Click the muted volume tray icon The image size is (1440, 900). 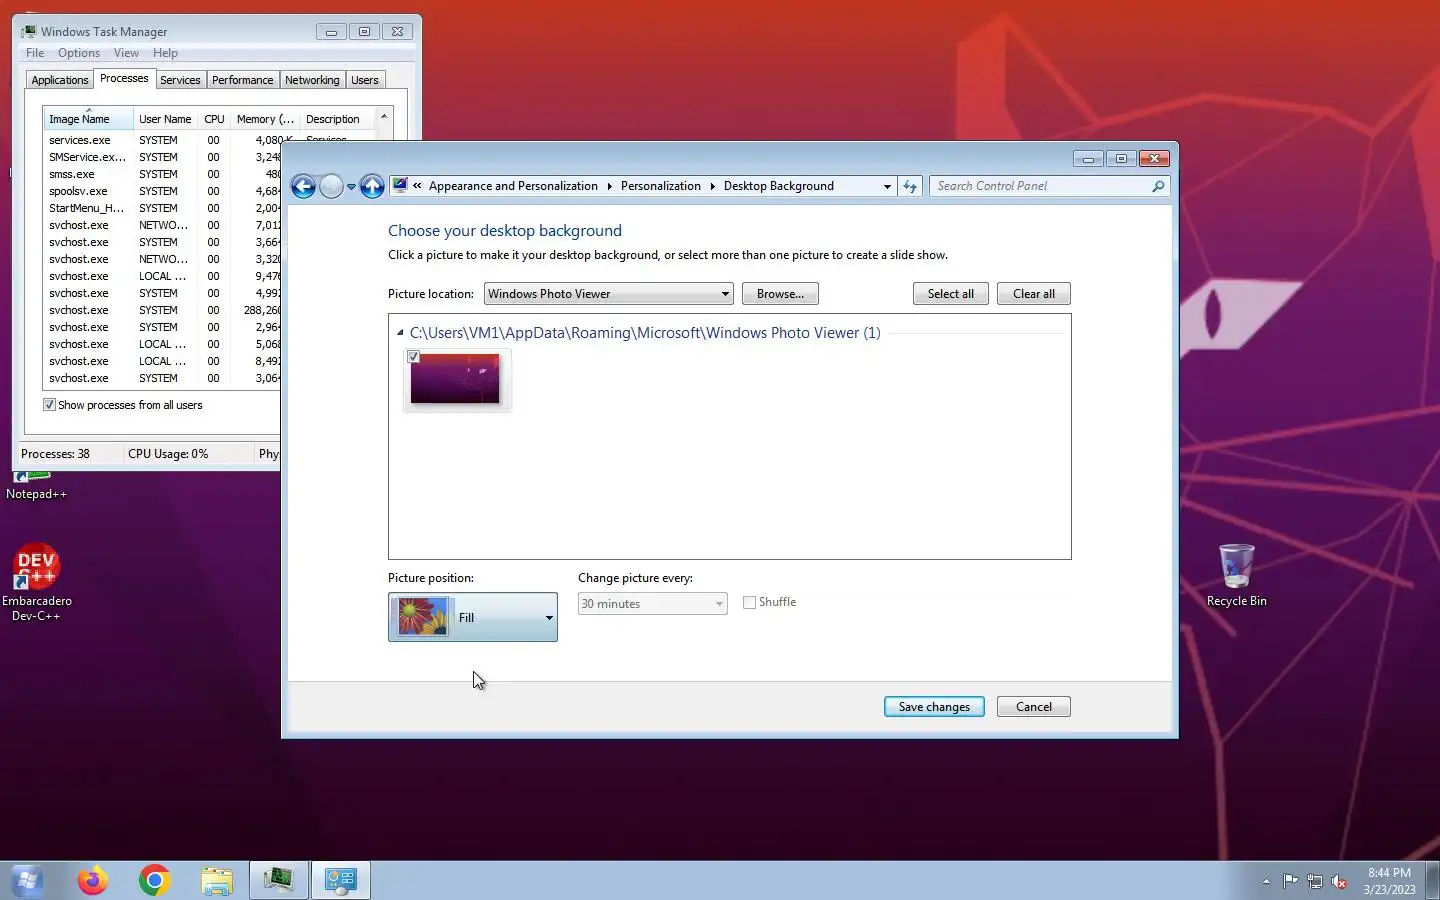tap(1339, 881)
